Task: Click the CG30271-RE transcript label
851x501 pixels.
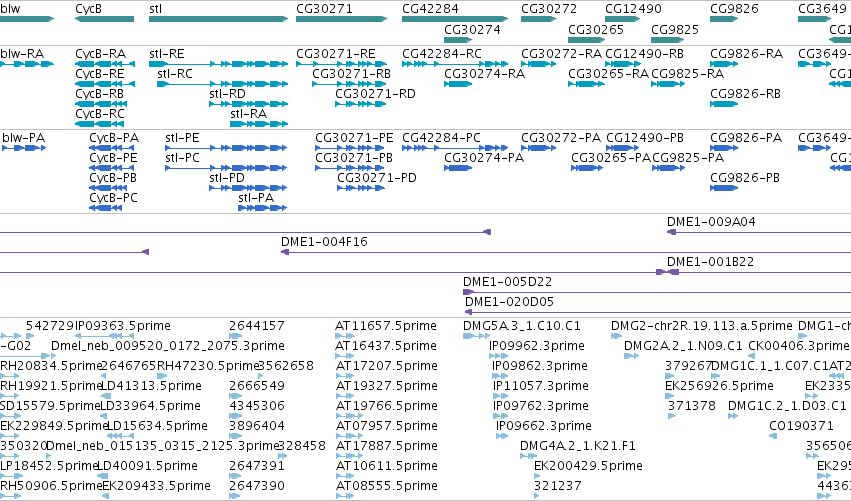Action: (x=336, y=54)
